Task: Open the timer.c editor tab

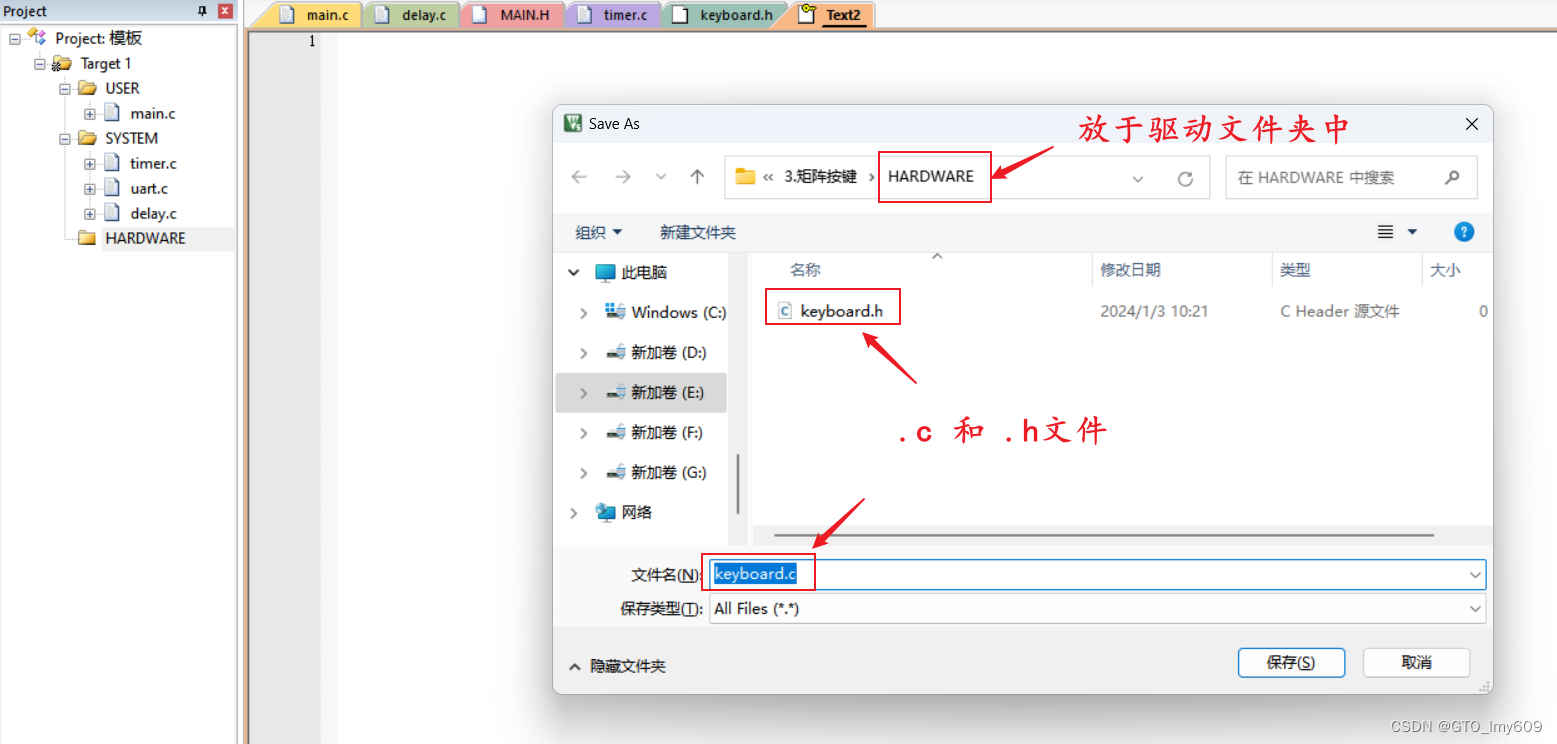Action: (x=614, y=15)
